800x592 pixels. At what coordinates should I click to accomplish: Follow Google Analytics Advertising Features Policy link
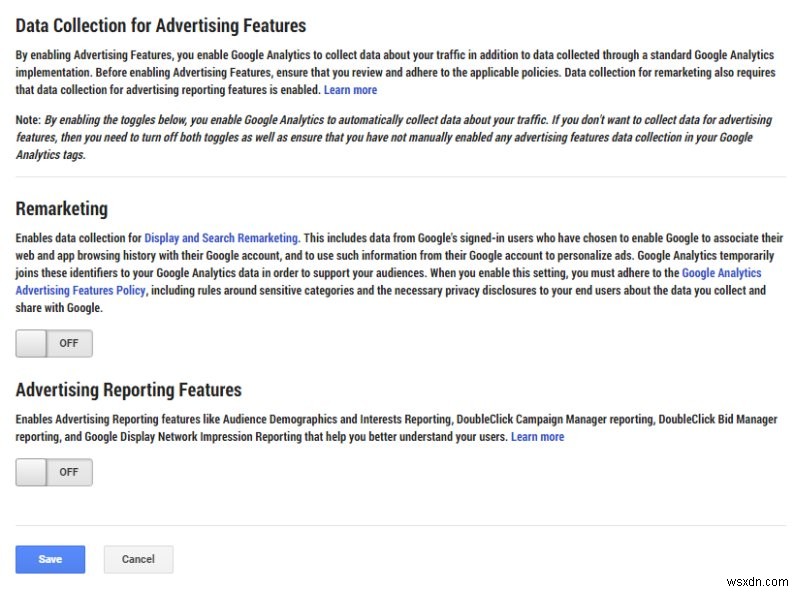coord(80,290)
